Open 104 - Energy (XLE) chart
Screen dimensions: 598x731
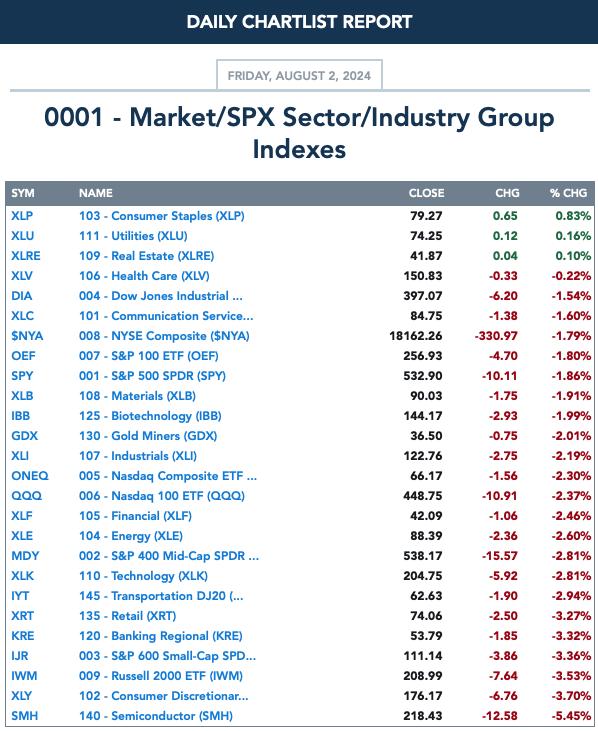[x=131, y=536]
